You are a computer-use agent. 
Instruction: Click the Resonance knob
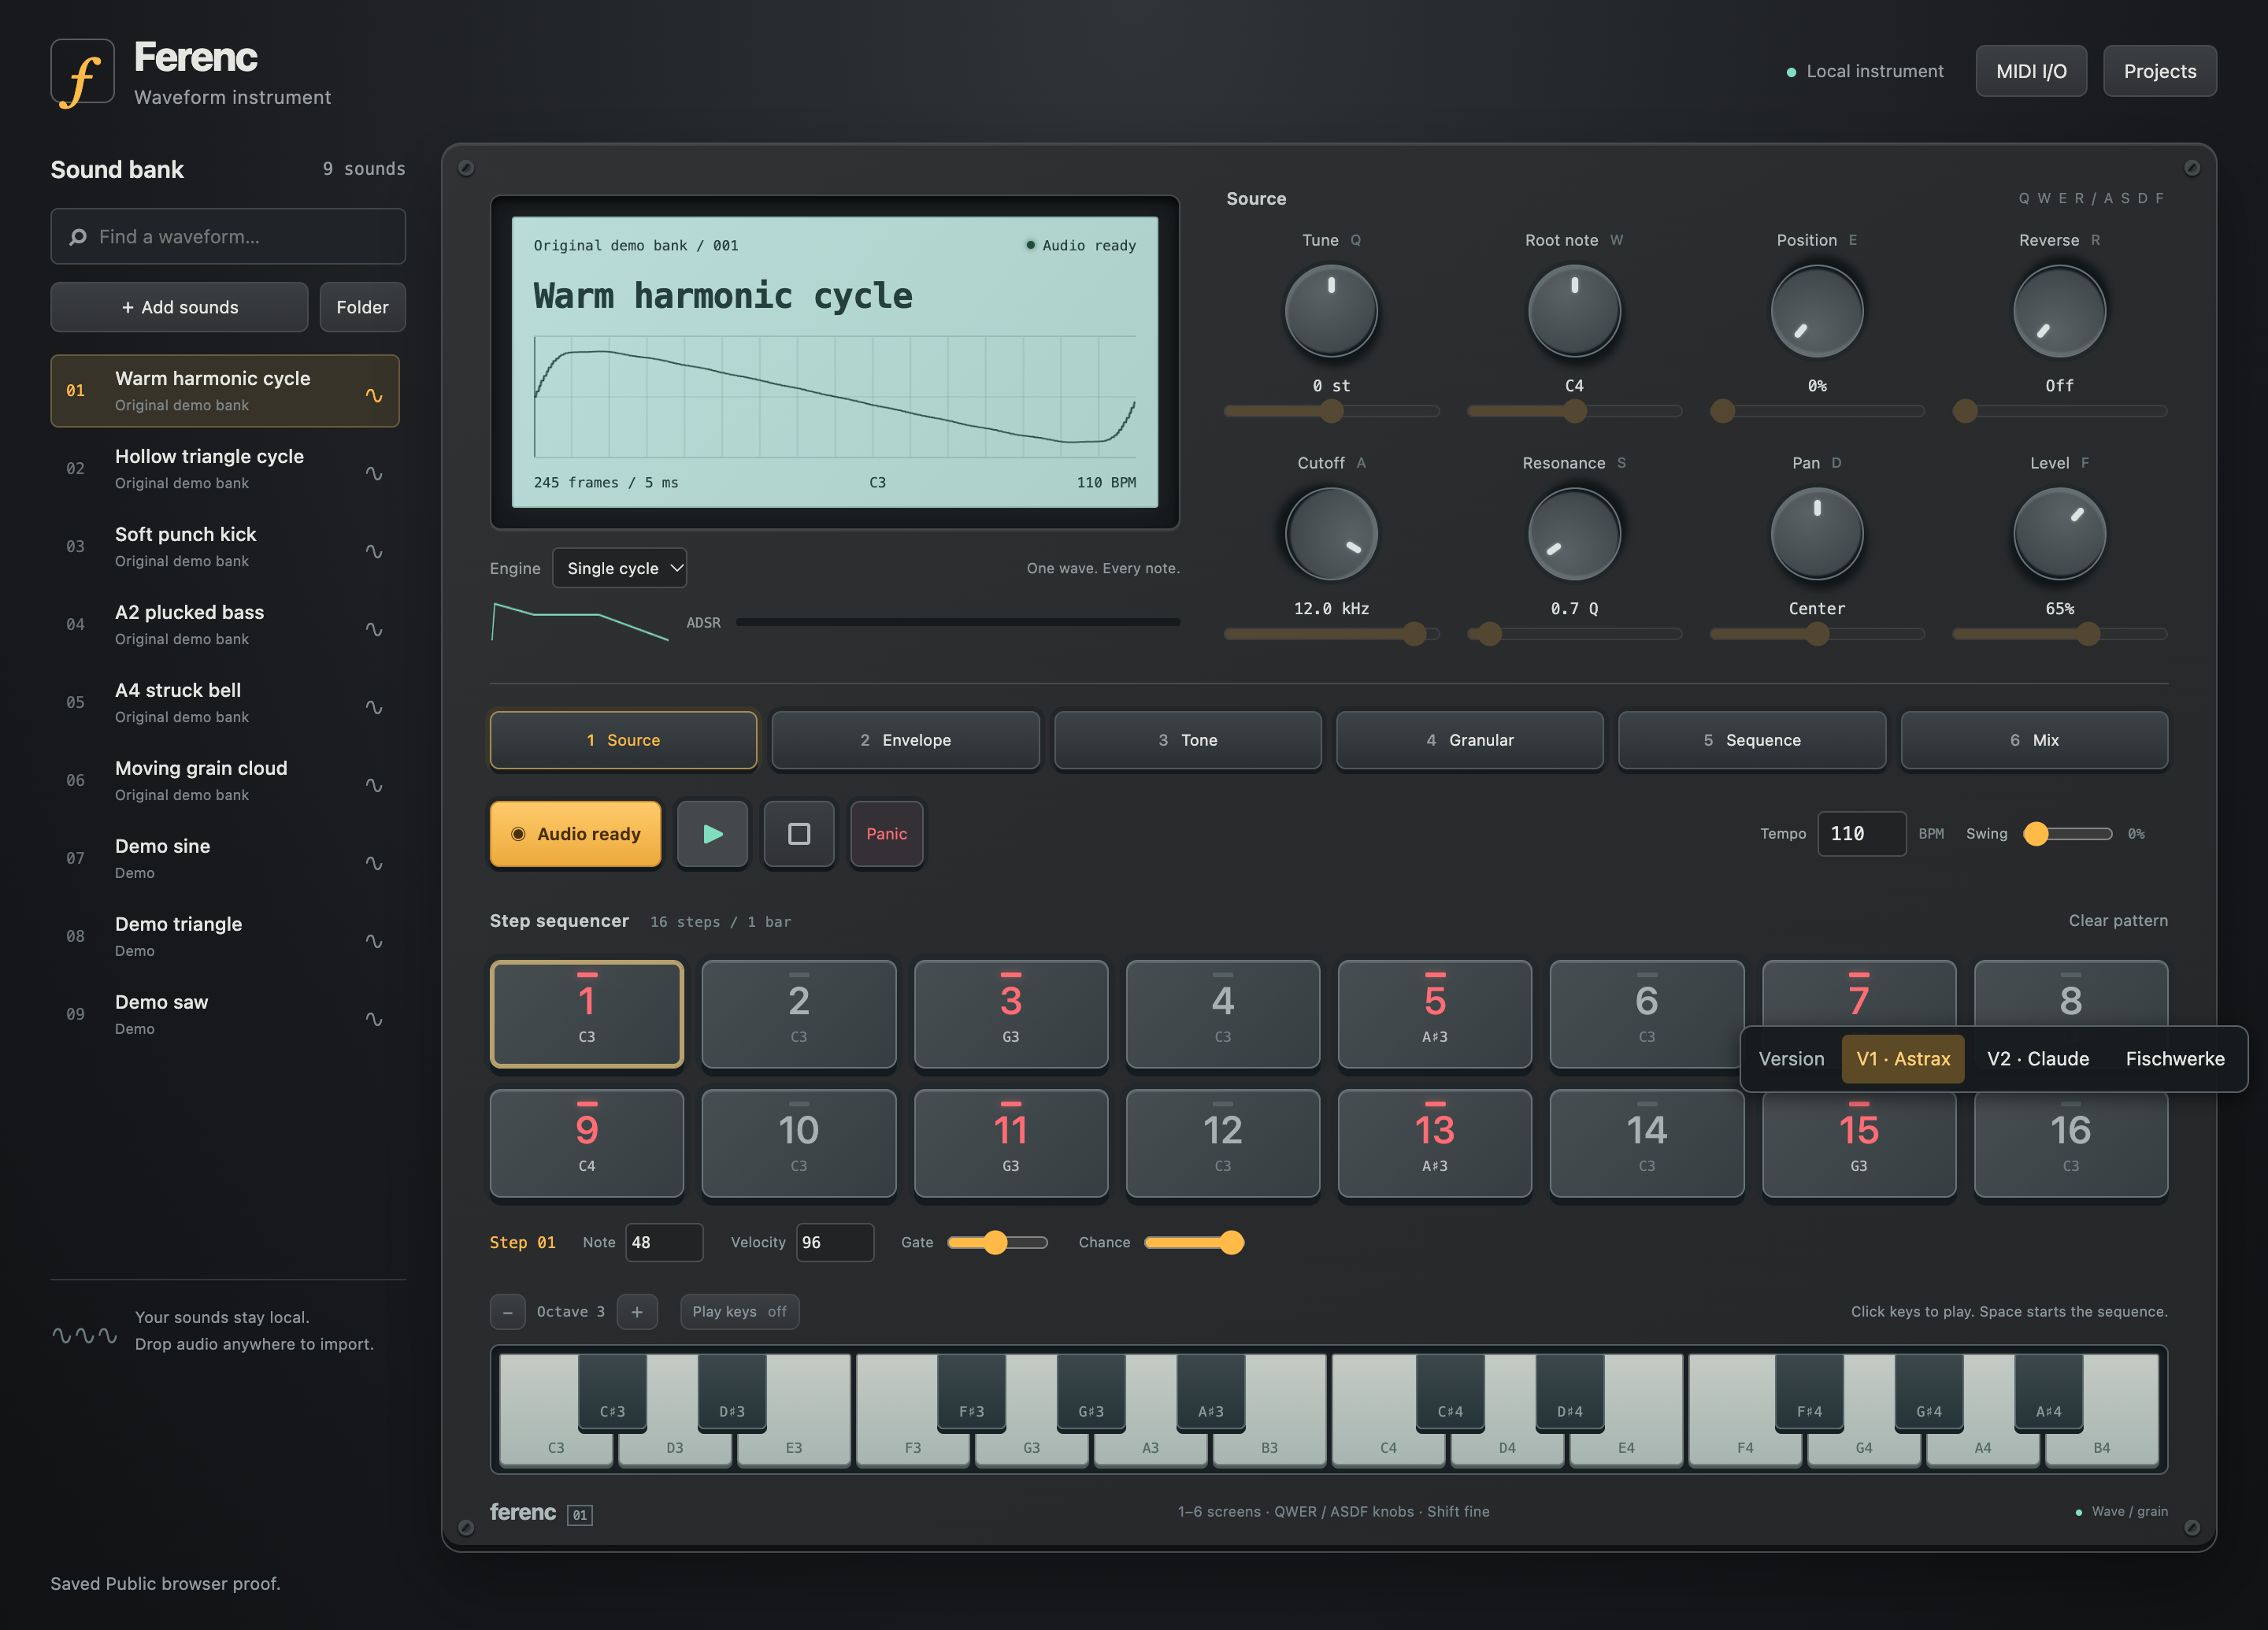tap(1574, 534)
